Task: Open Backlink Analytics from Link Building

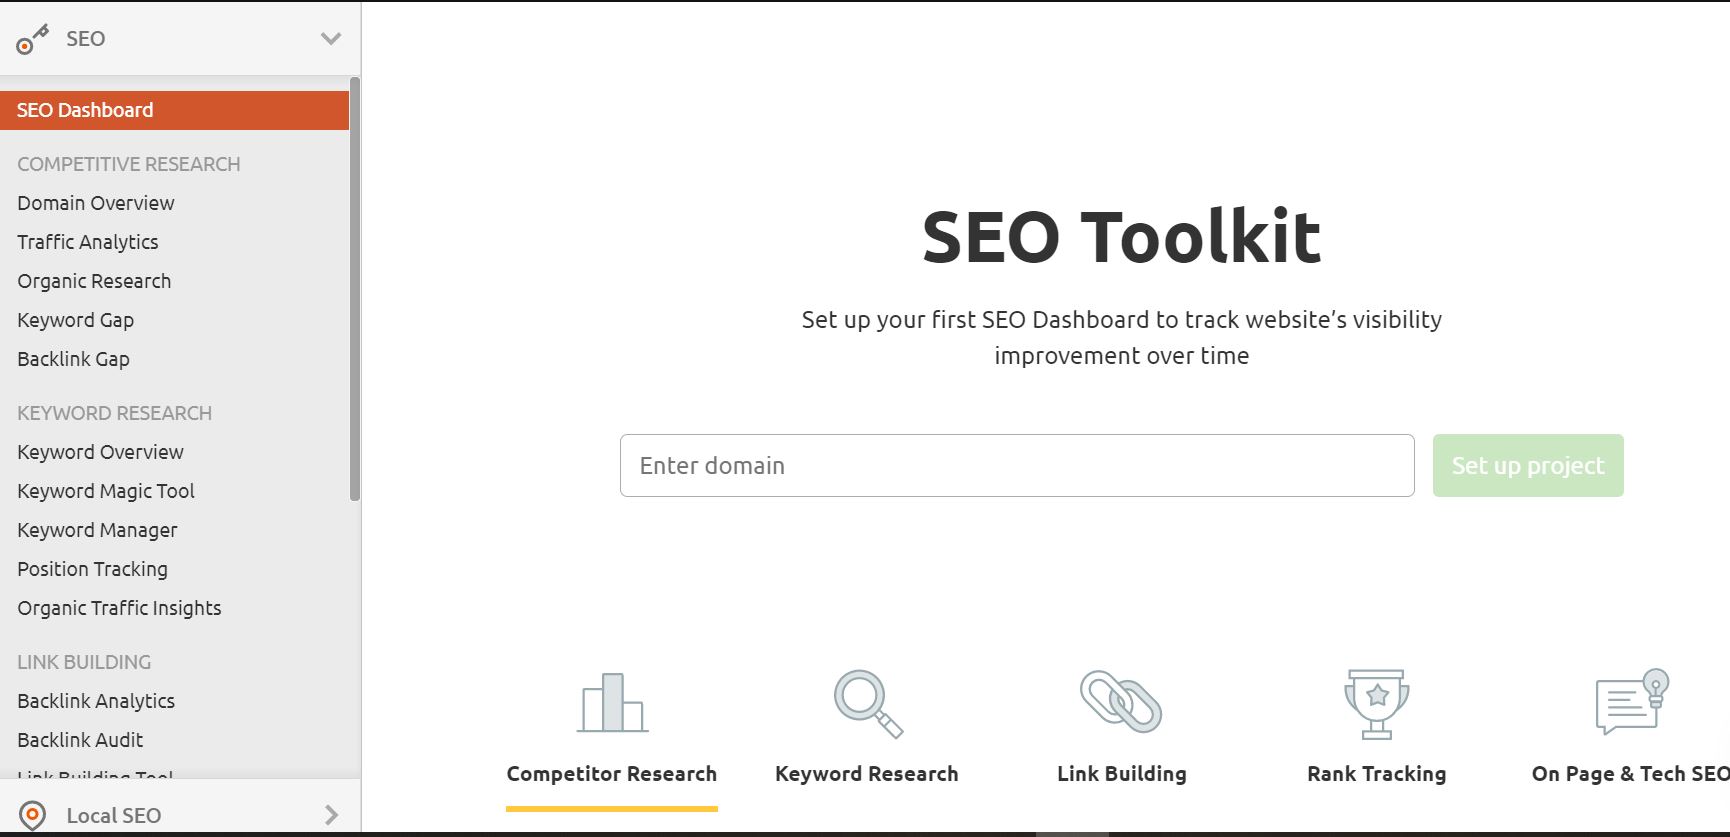Action: click(x=96, y=701)
